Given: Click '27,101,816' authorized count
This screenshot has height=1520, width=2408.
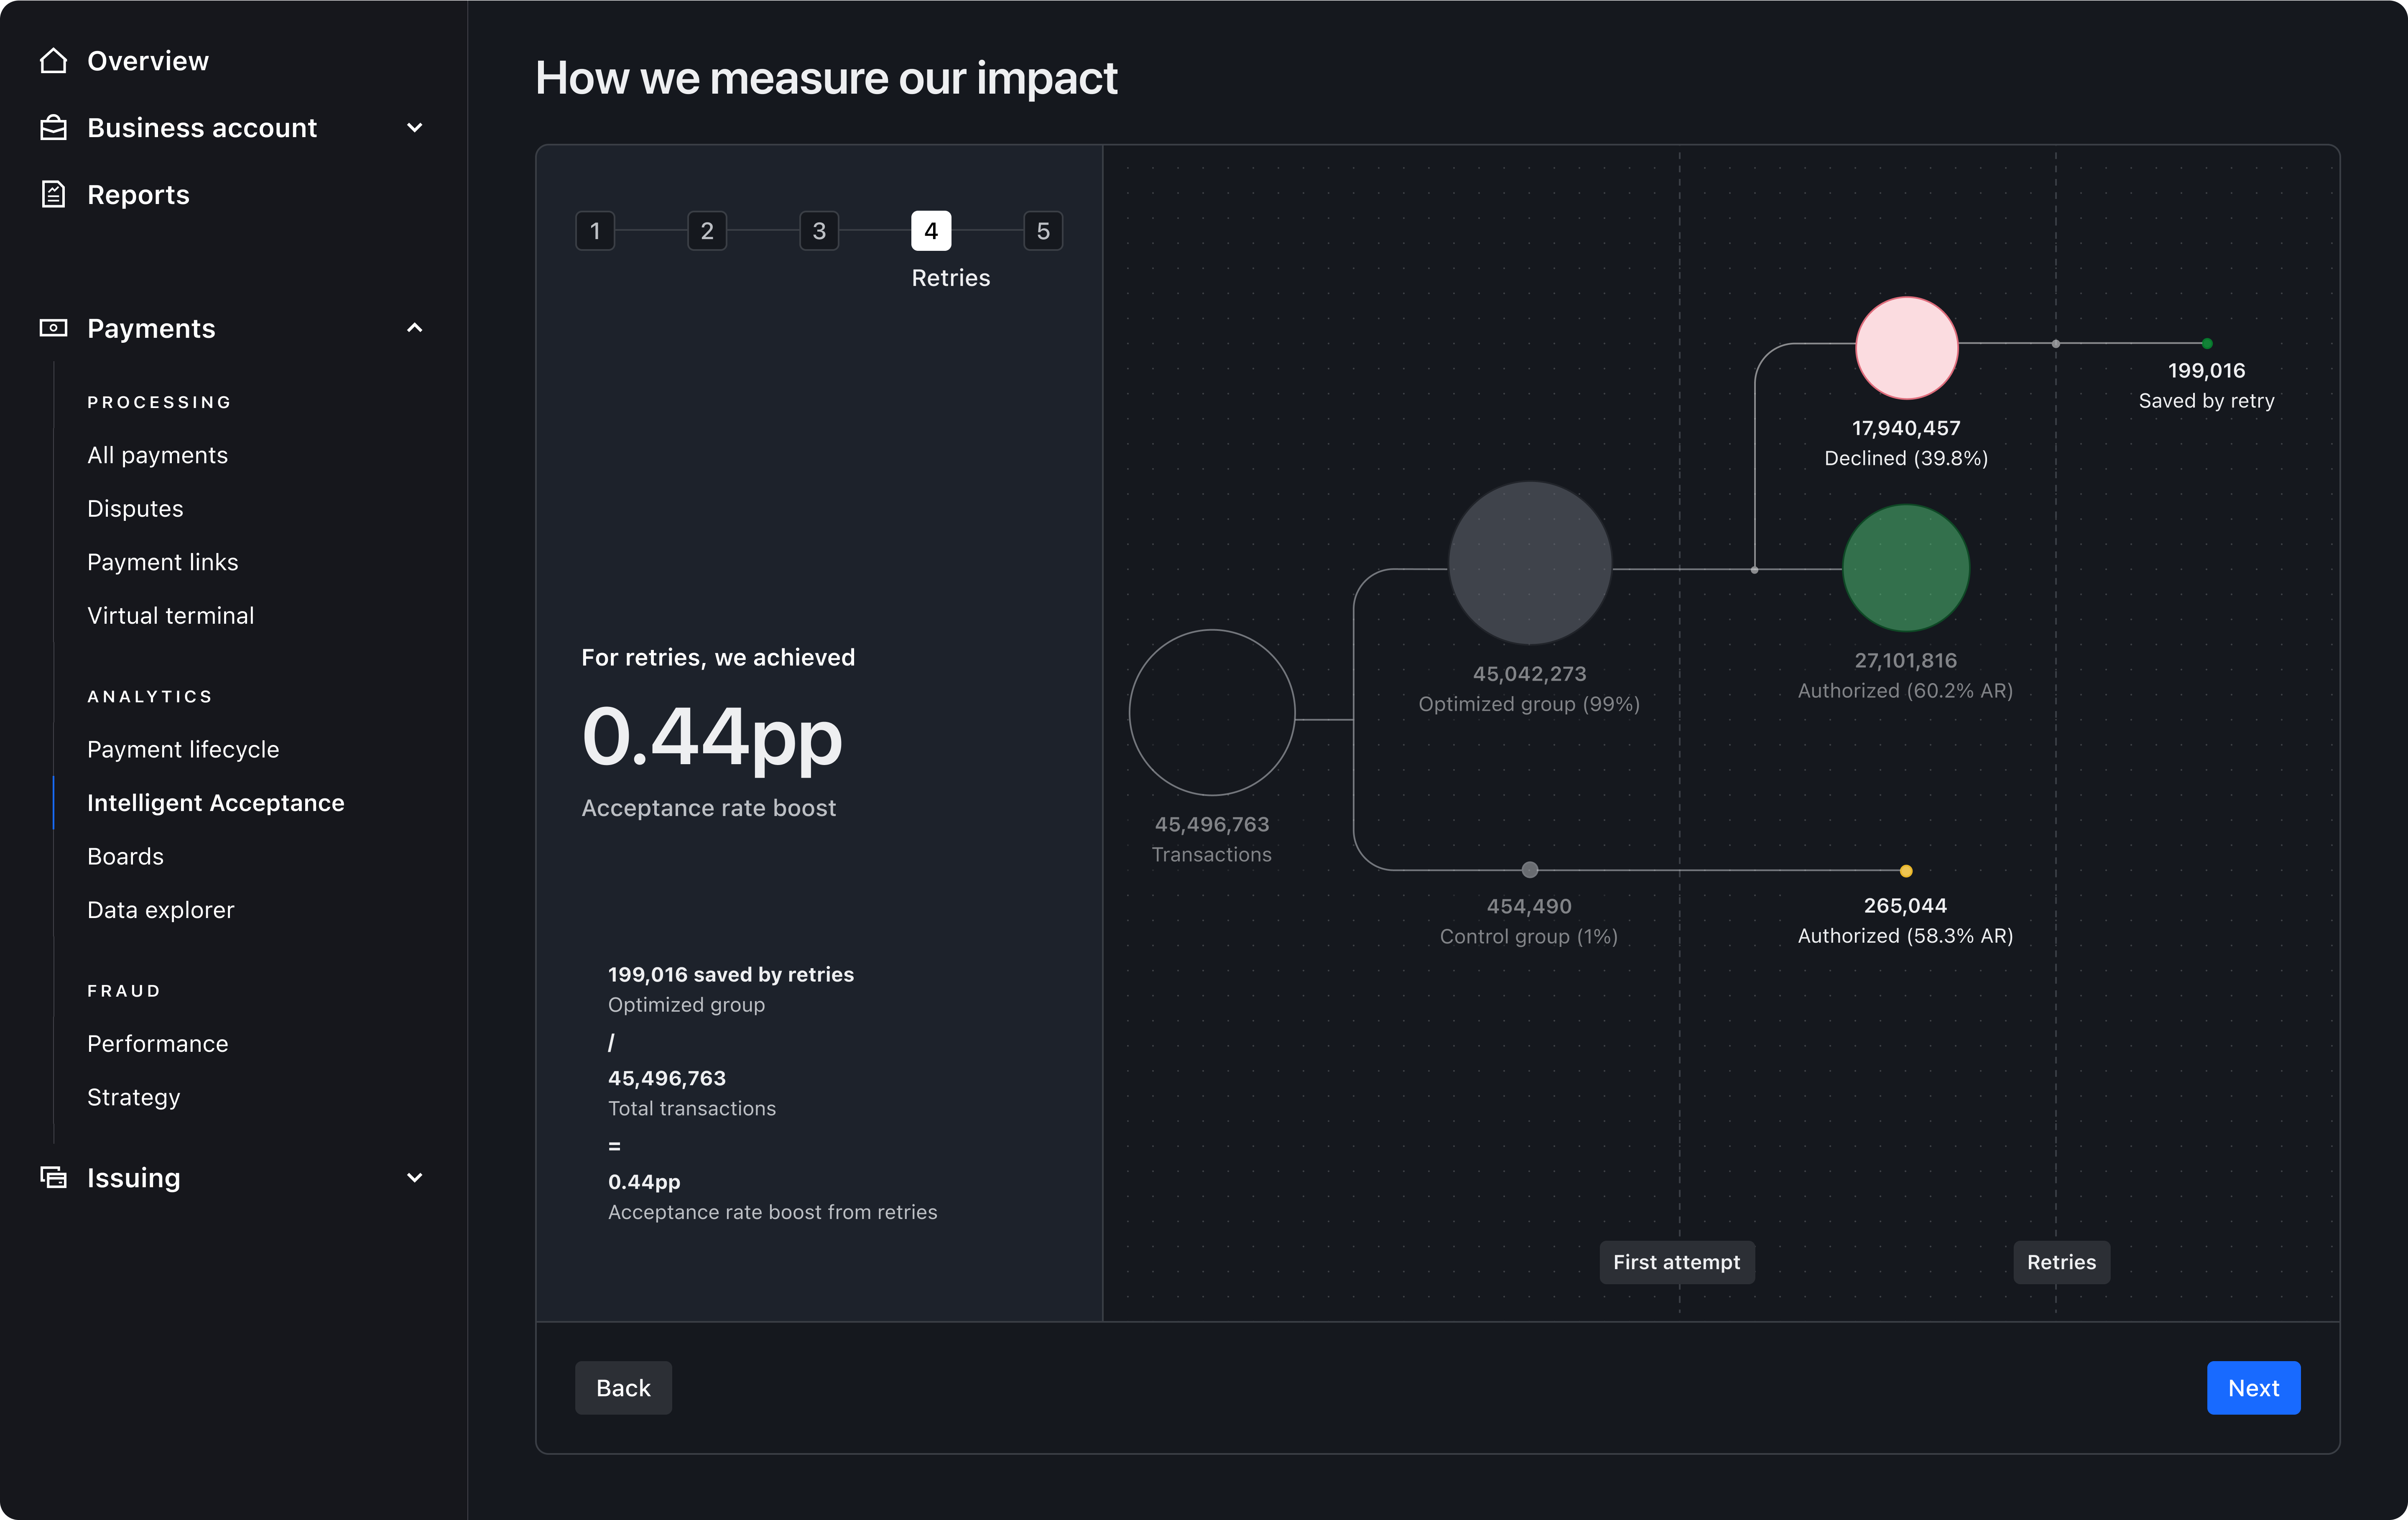Looking at the screenshot, I should pyautogui.click(x=1906, y=660).
